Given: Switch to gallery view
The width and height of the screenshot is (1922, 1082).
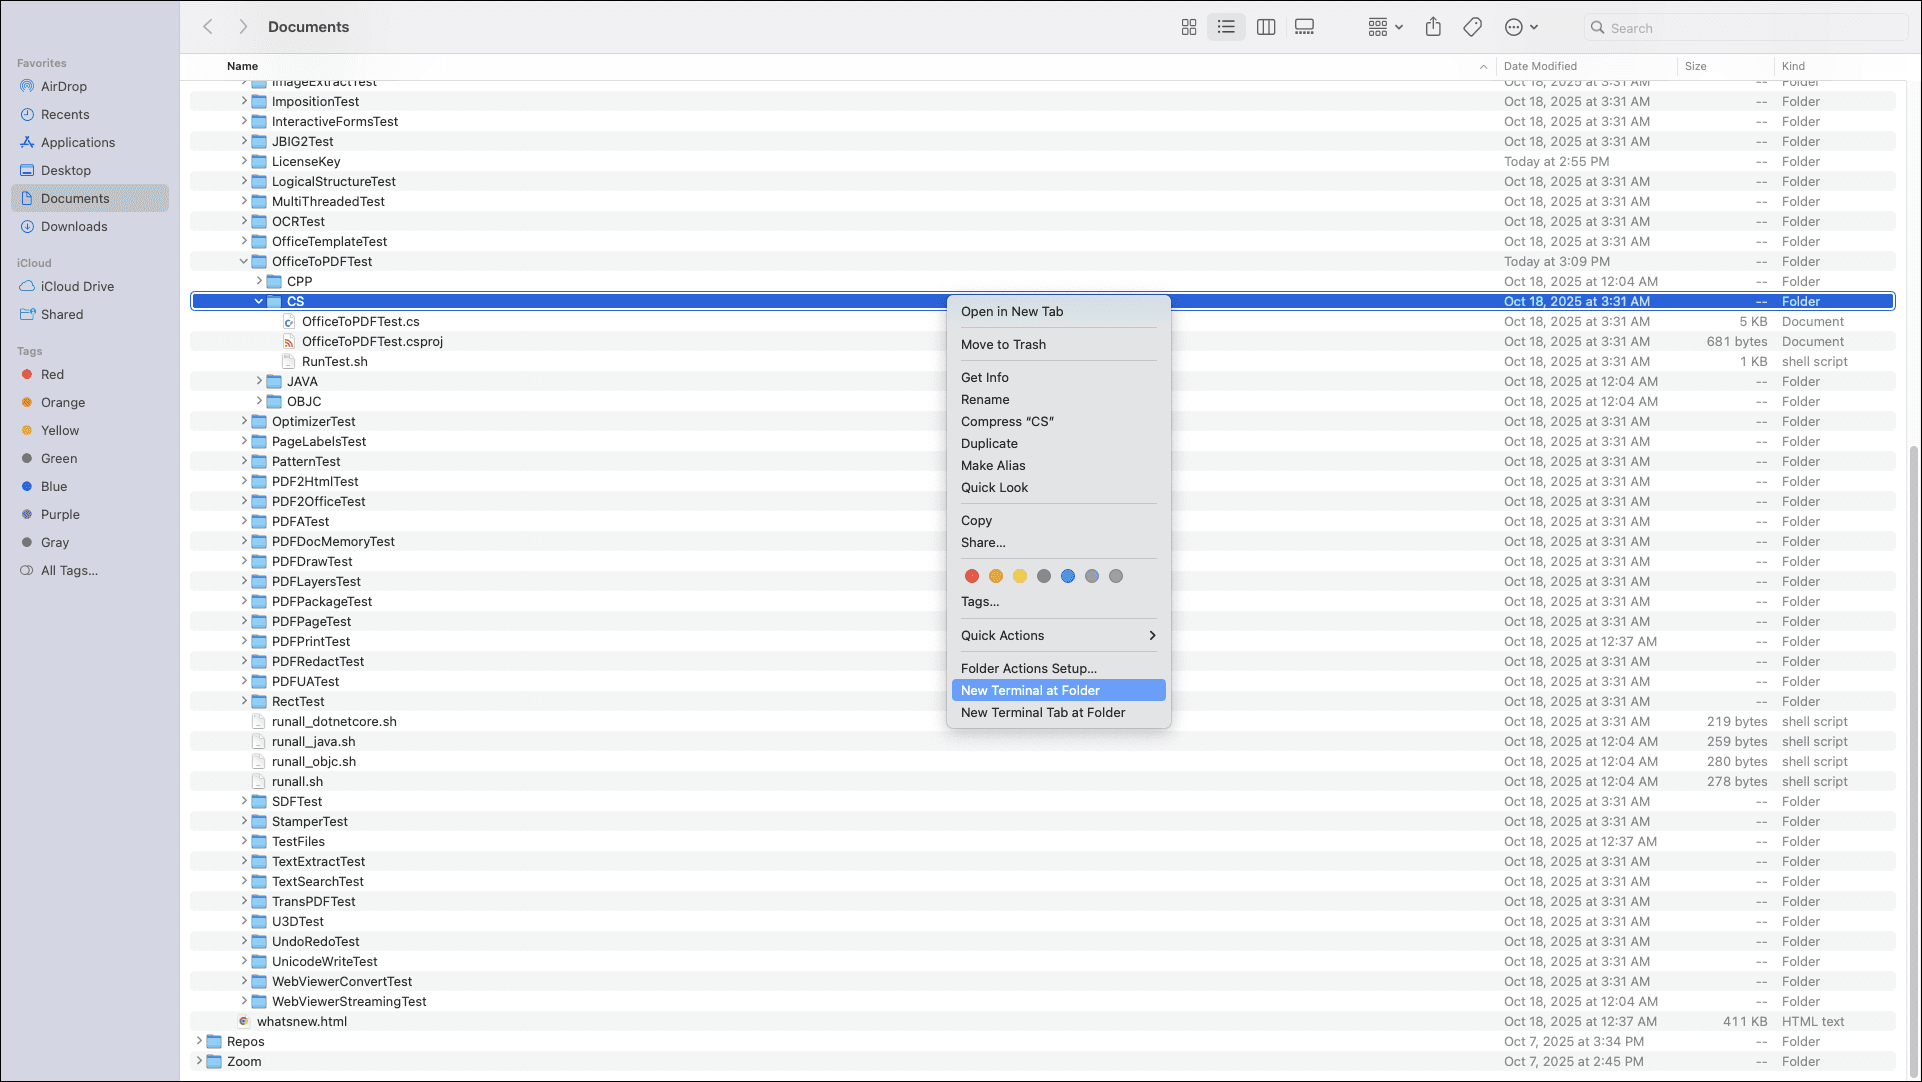Looking at the screenshot, I should 1304,27.
